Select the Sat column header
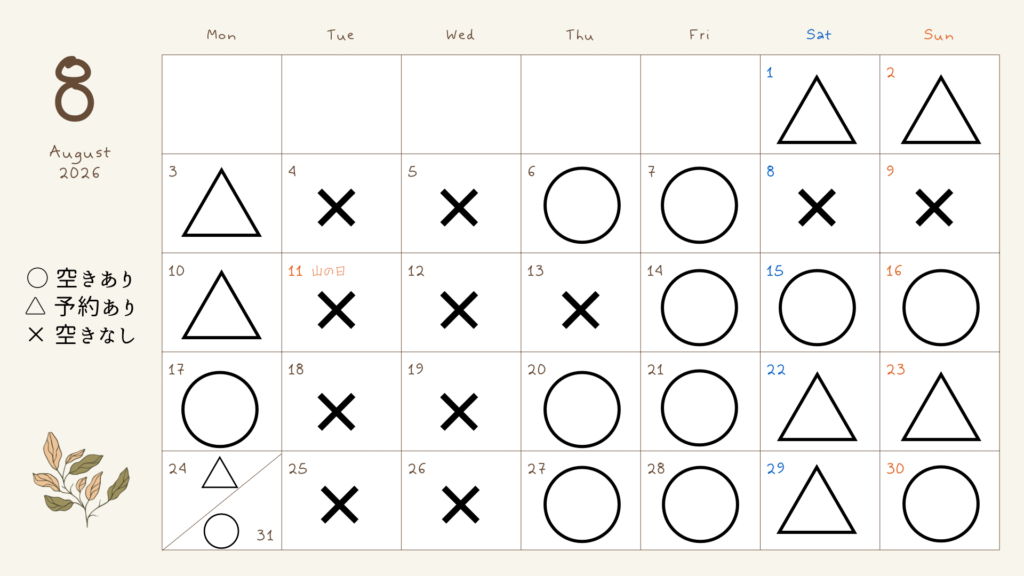1024x576 pixels. click(818, 35)
